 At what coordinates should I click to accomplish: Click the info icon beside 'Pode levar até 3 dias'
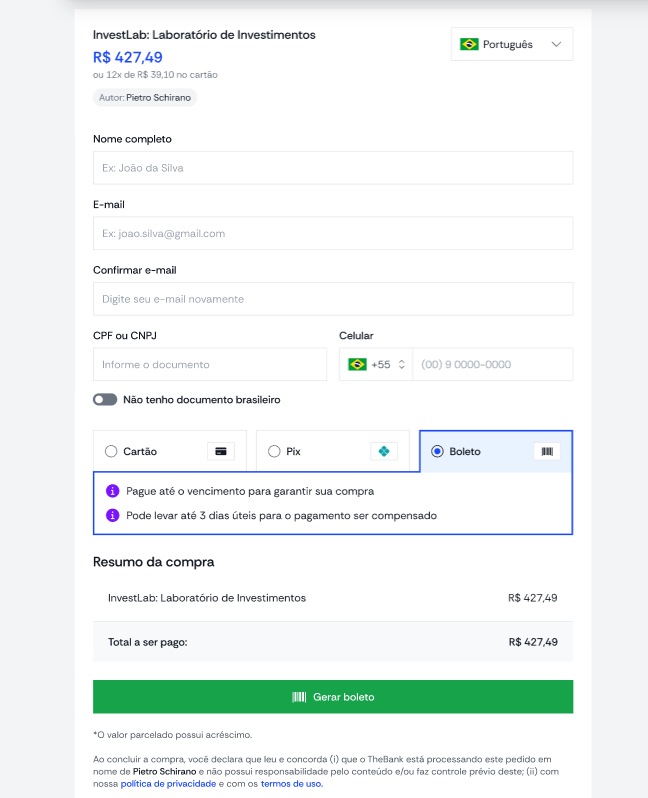click(x=112, y=516)
